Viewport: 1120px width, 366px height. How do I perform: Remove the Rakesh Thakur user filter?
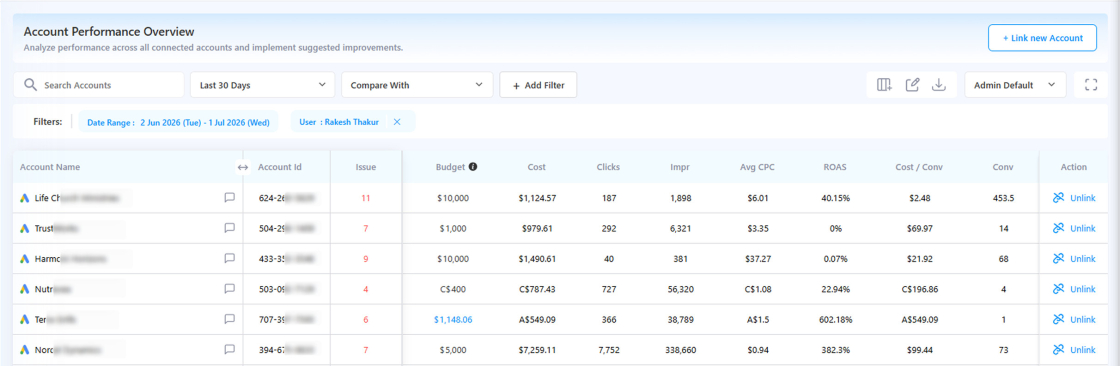(397, 122)
